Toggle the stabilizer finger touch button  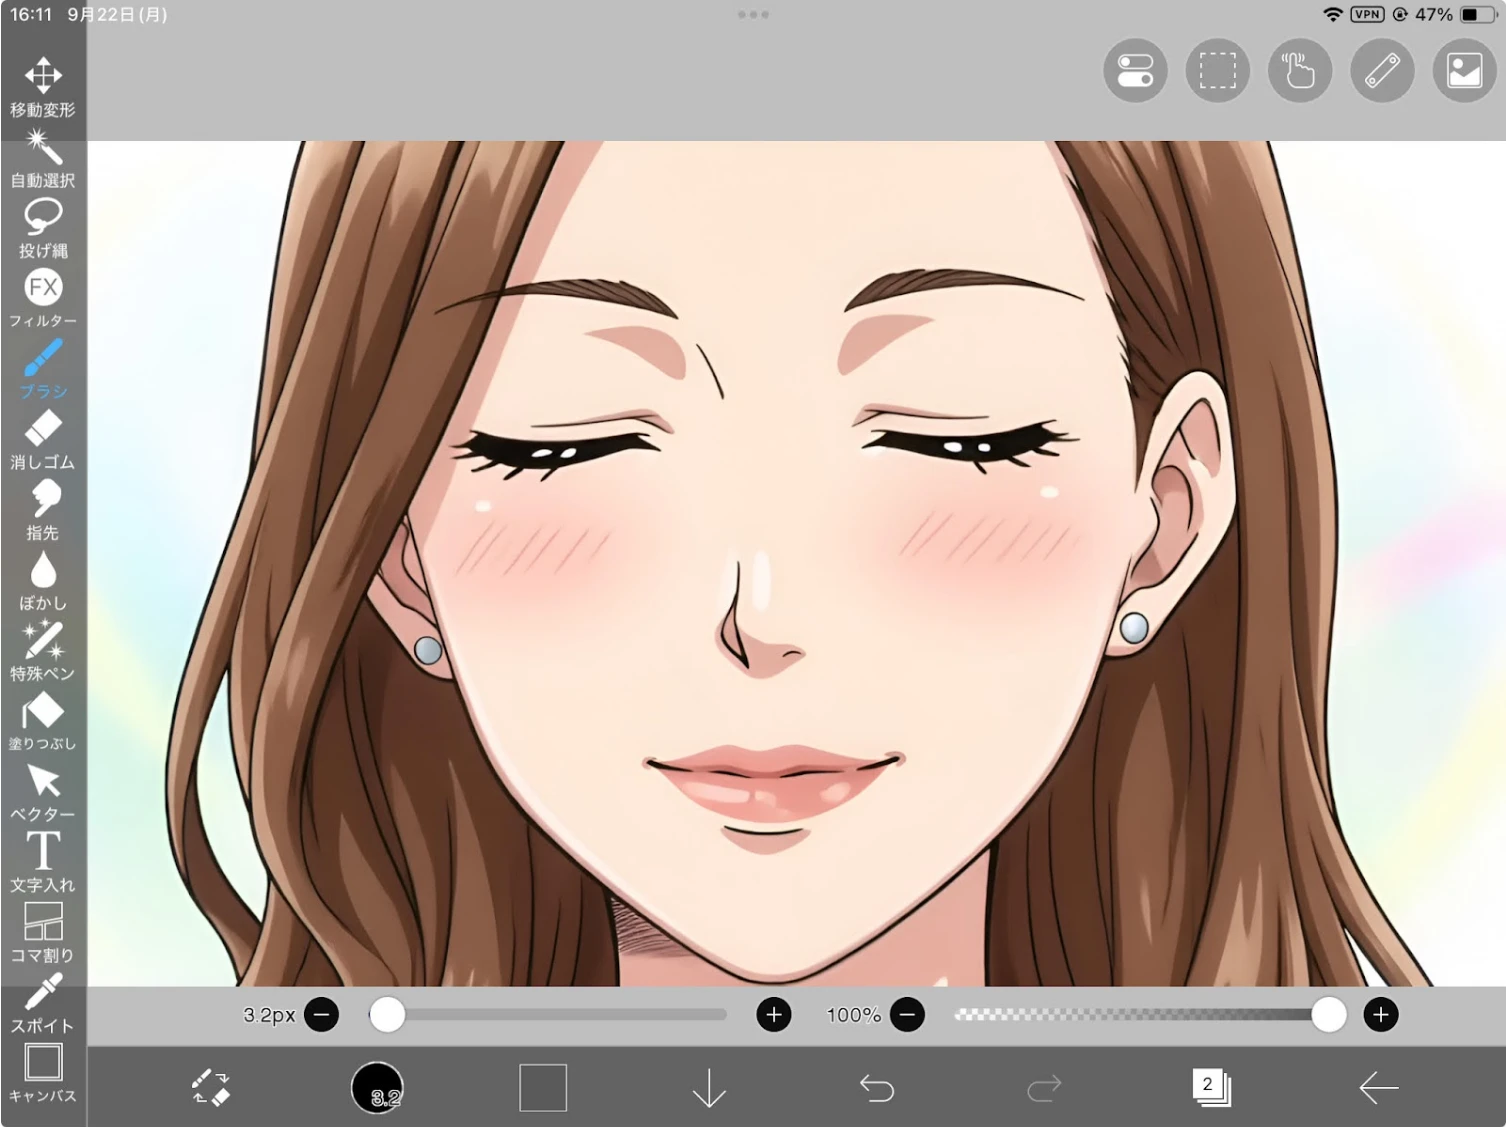click(x=1299, y=71)
